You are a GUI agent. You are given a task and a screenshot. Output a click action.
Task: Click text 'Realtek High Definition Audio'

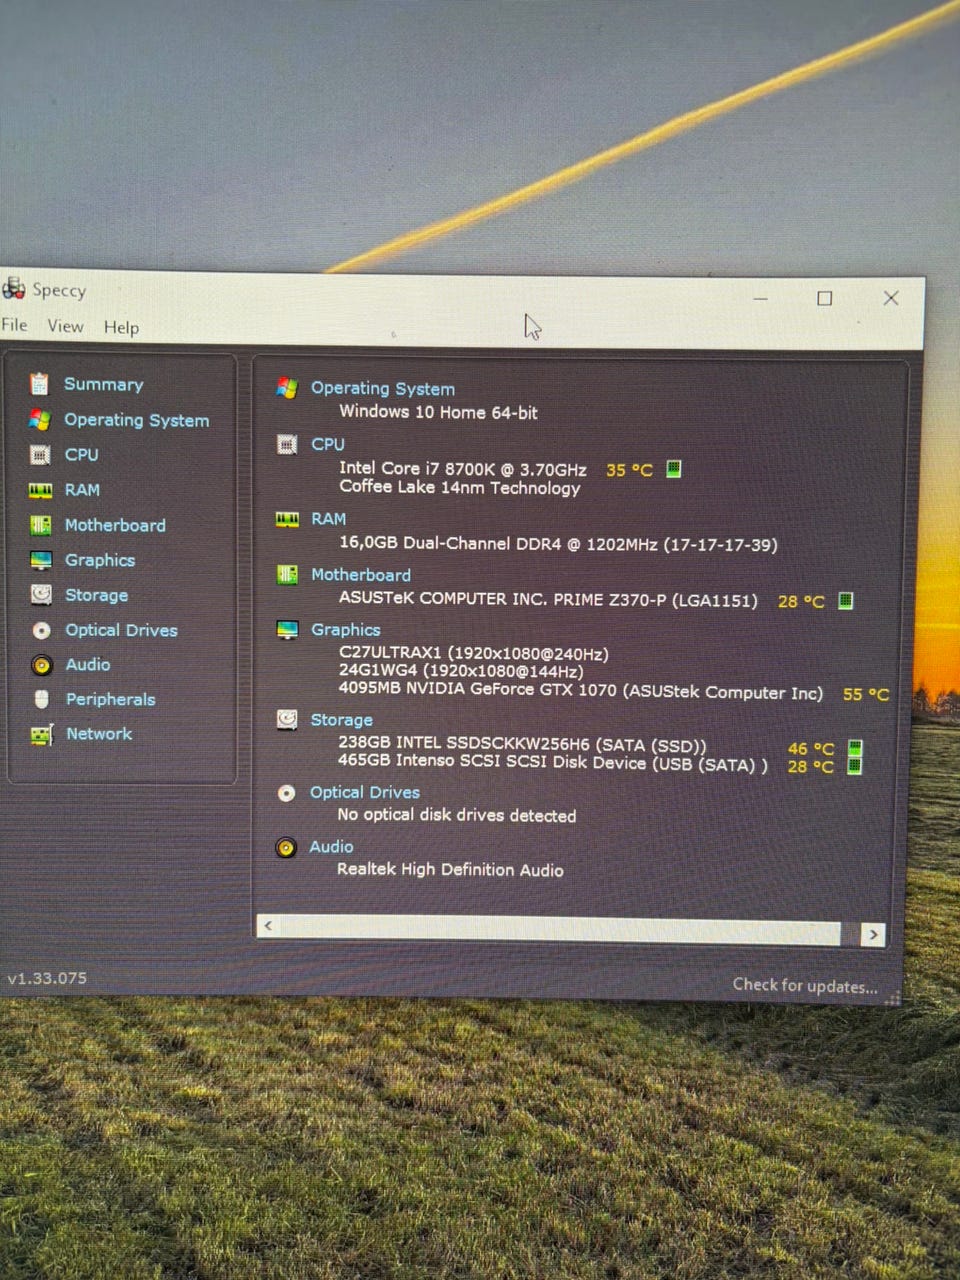450,870
